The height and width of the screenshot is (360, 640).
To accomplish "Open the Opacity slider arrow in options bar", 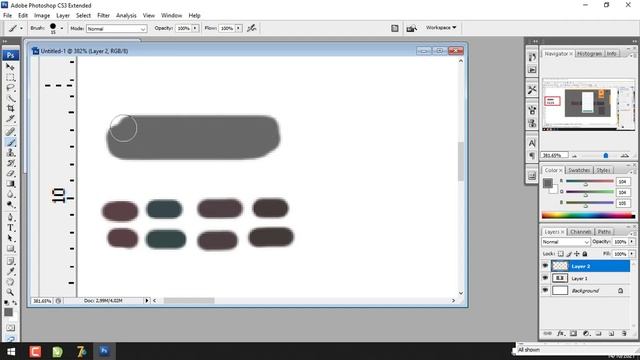I will (x=195, y=28).
